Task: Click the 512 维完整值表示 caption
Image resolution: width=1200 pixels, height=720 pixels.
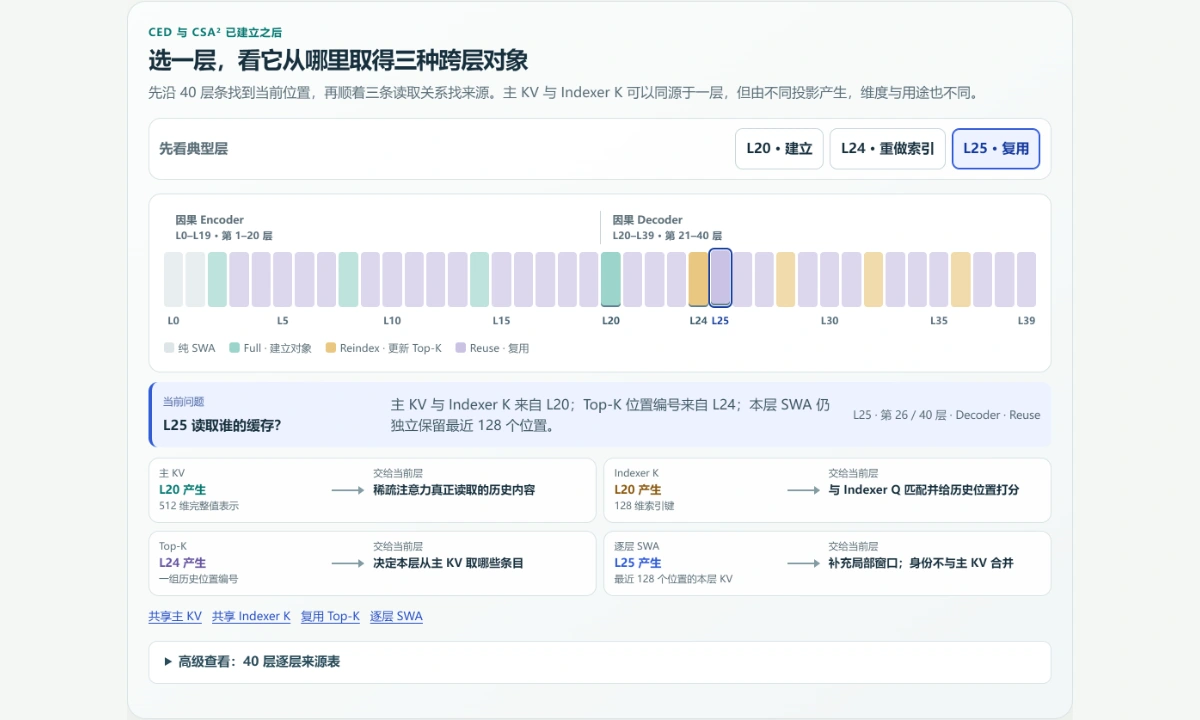Action: (199, 506)
